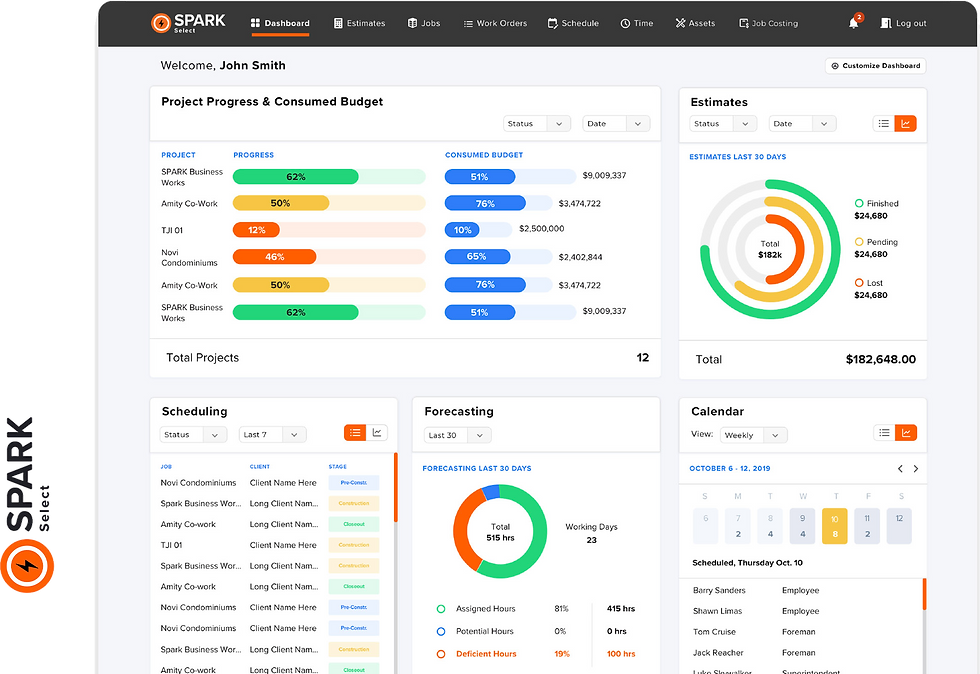The image size is (980, 674).
Task: Open the notifications bell
Action: point(854,23)
